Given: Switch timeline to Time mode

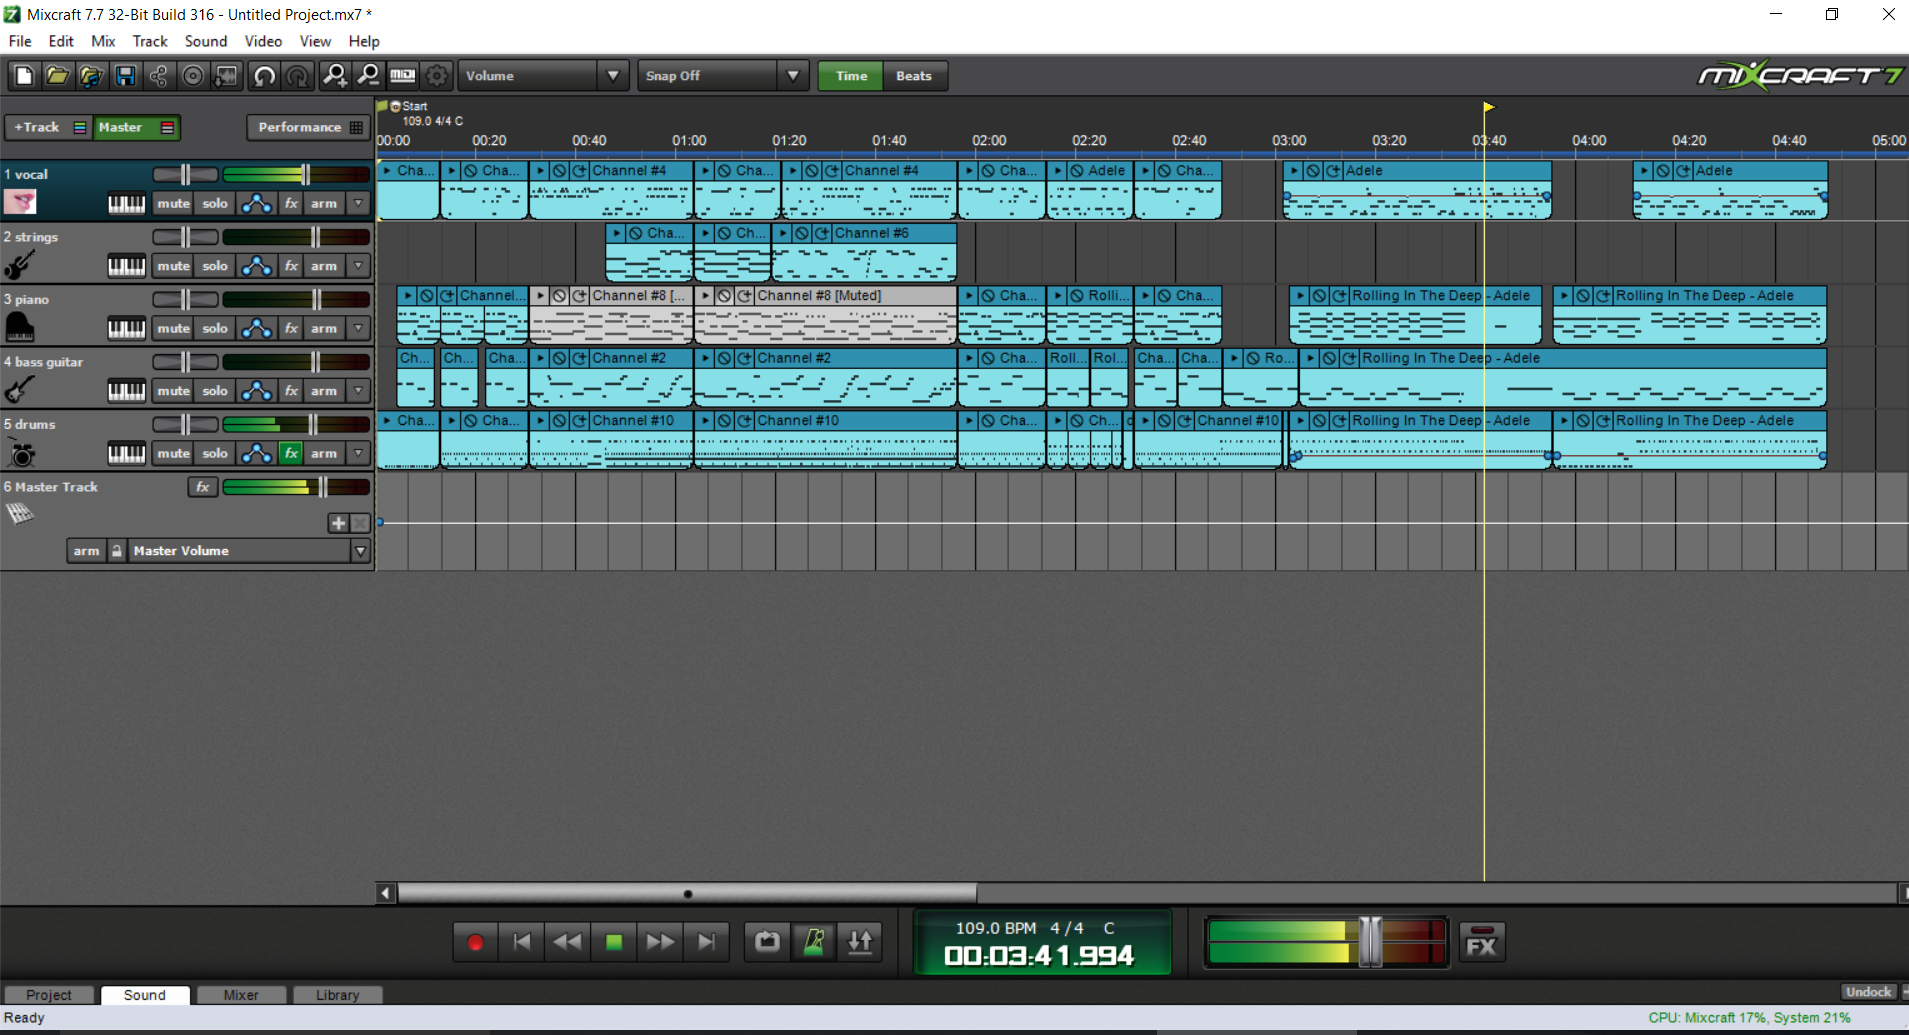Looking at the screenshot, I should coord(851,76).
